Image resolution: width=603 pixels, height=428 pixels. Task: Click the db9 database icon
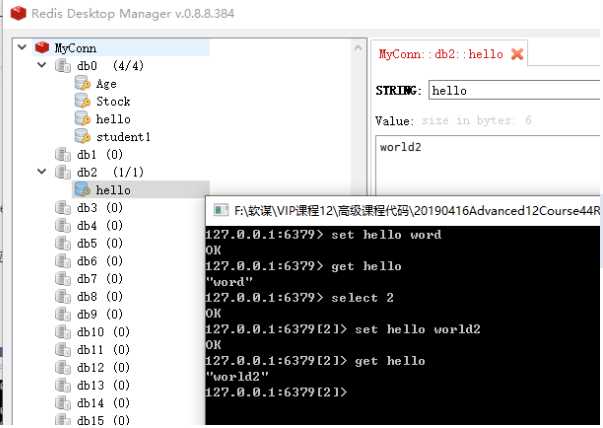pyautogui.click(x=63, y=314)
